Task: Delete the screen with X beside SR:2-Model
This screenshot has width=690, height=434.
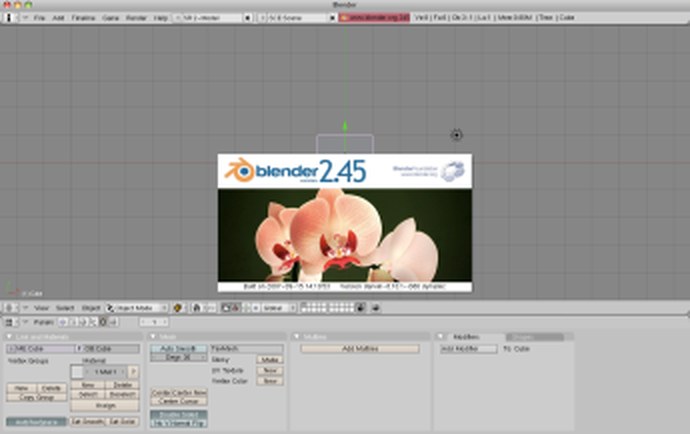Action: [x=248, y=18]
